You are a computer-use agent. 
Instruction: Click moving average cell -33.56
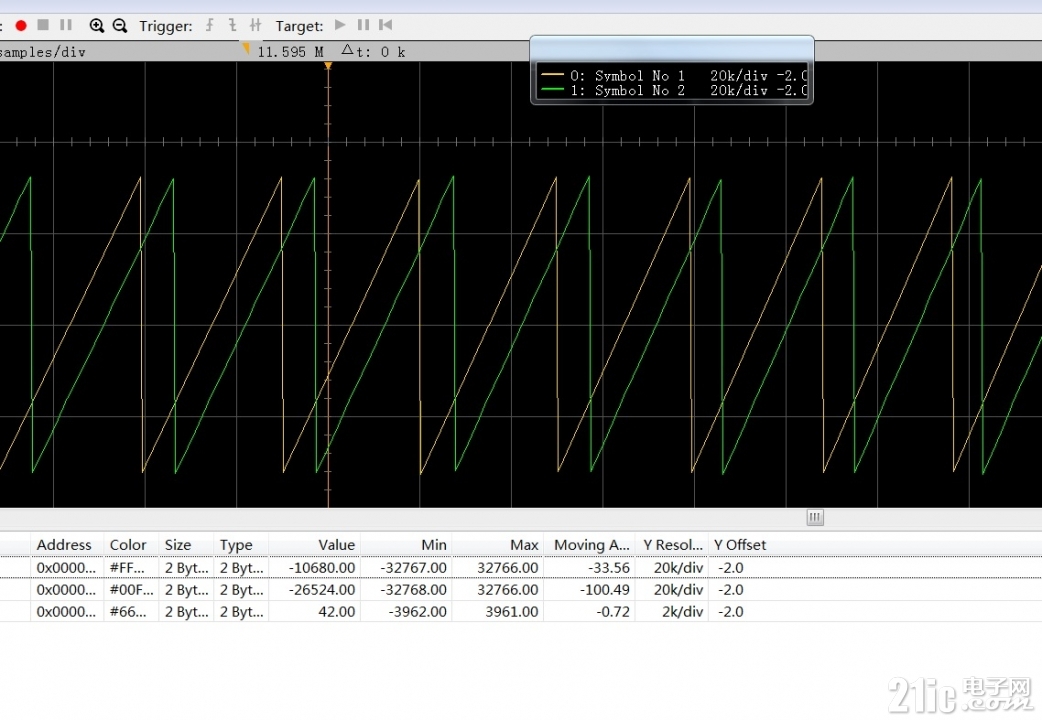(x=589, y=568)
